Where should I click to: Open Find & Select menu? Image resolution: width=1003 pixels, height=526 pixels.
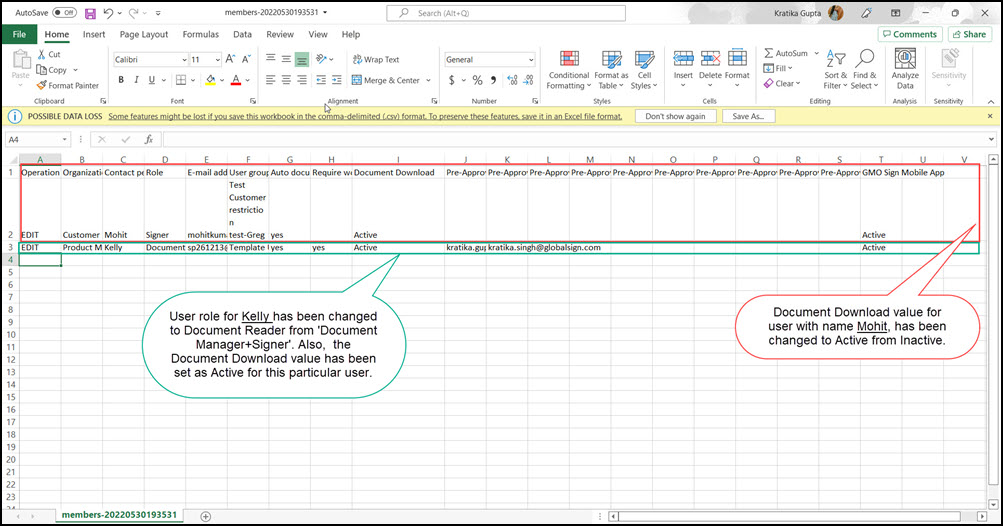tap(864, 70)
